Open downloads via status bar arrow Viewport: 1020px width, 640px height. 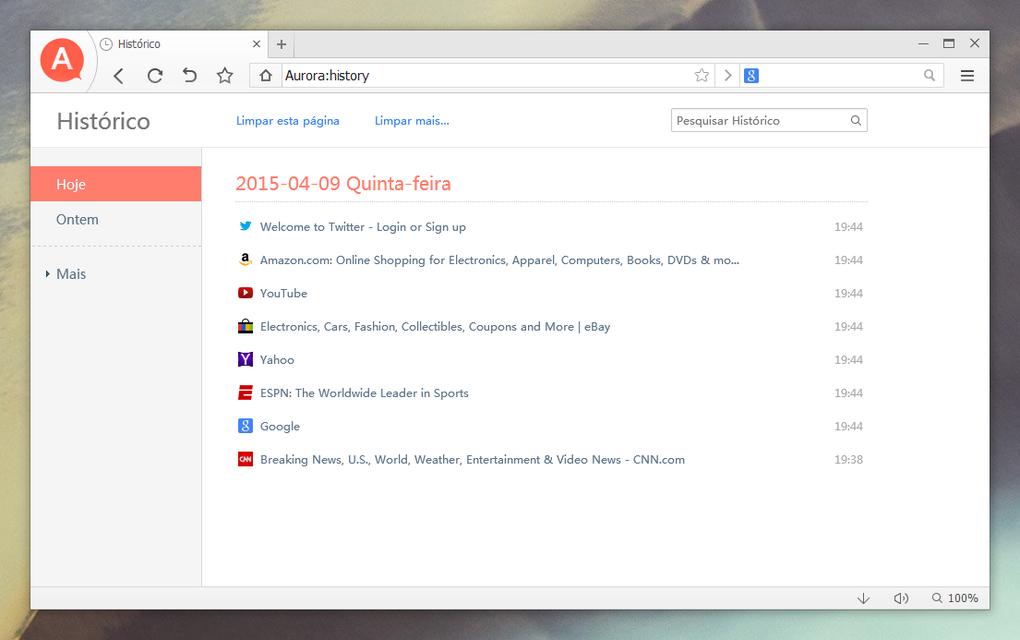coord(863,598)
